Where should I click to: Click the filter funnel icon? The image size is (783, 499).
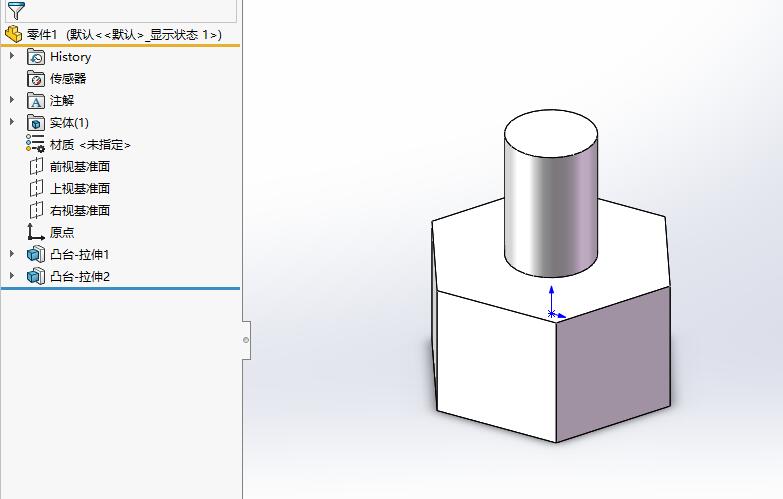pos(16,10)
